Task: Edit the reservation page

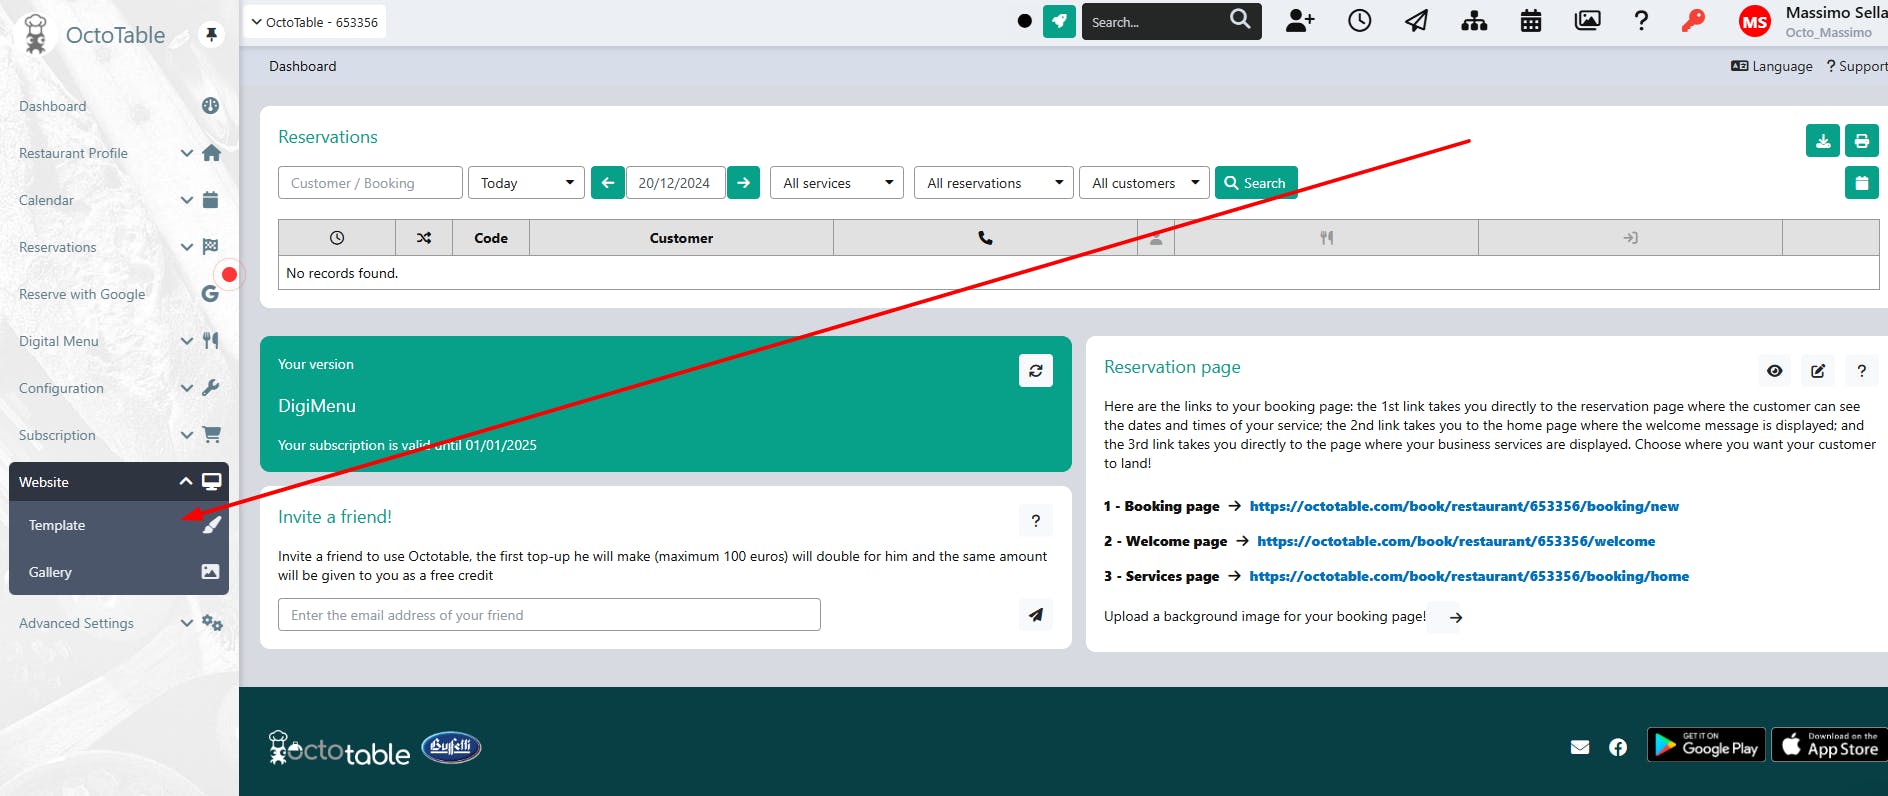Action: click(1818, 371)
